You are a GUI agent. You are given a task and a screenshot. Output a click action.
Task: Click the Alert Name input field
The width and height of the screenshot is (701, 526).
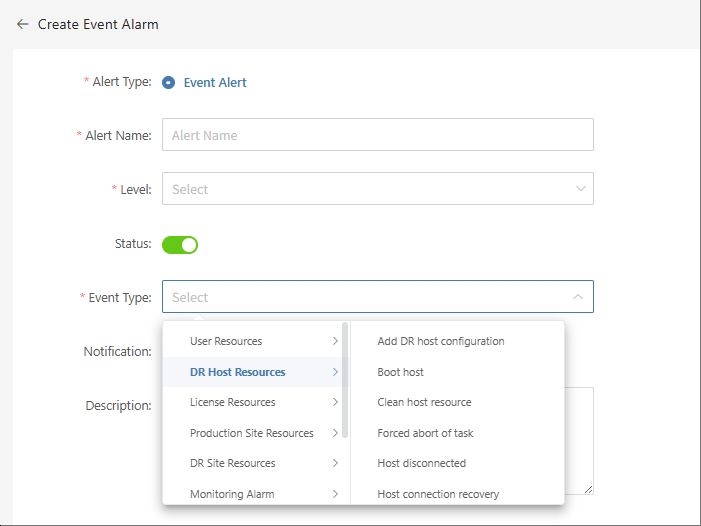tap(378, 135)
